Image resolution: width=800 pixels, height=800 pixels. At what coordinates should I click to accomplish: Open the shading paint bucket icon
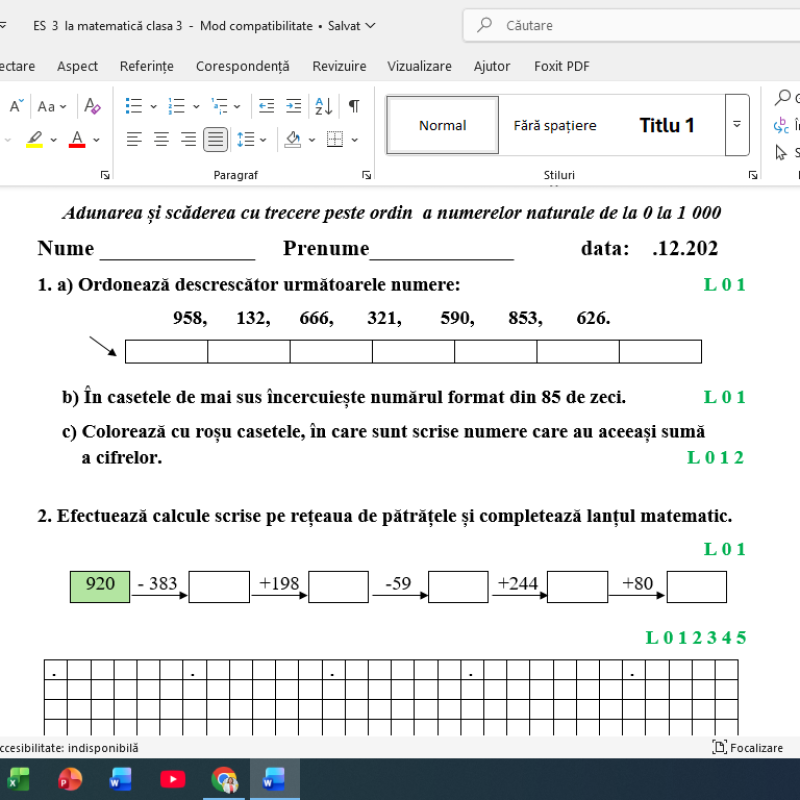tap(293, 140)
